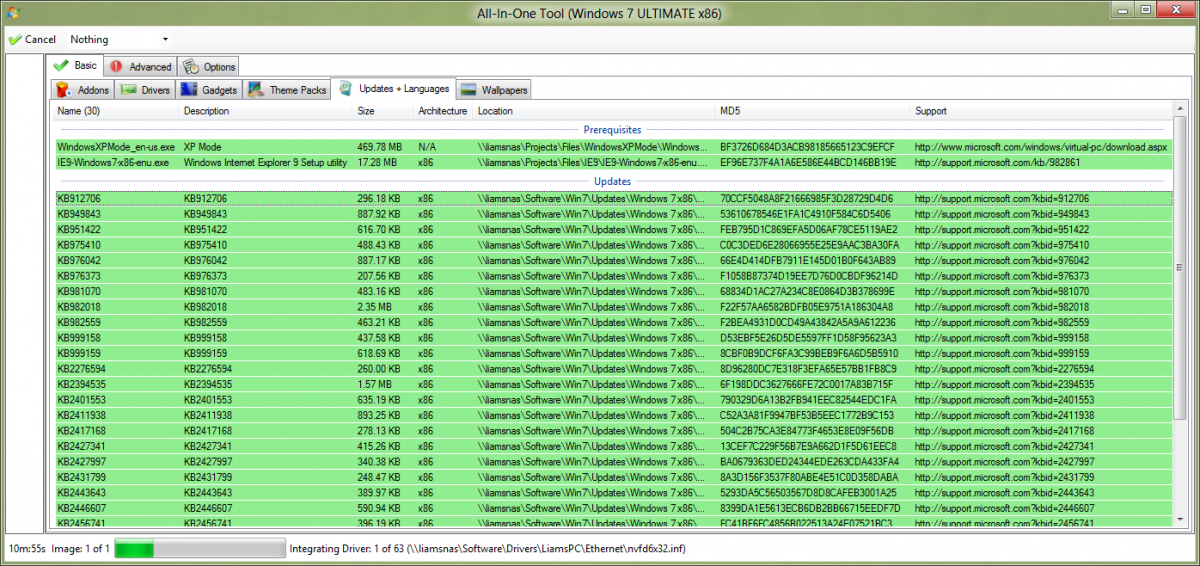Click the Drivers tab hardware icon

click(x=128, y=90)
